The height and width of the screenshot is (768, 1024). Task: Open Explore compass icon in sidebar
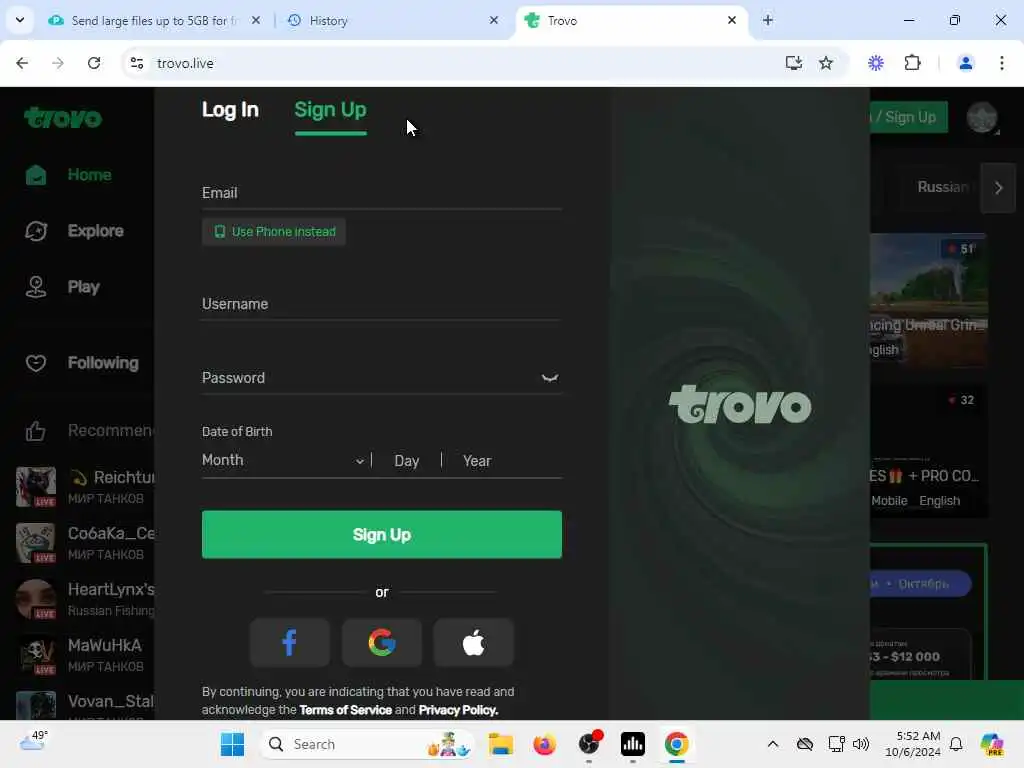tap(36, 231)
